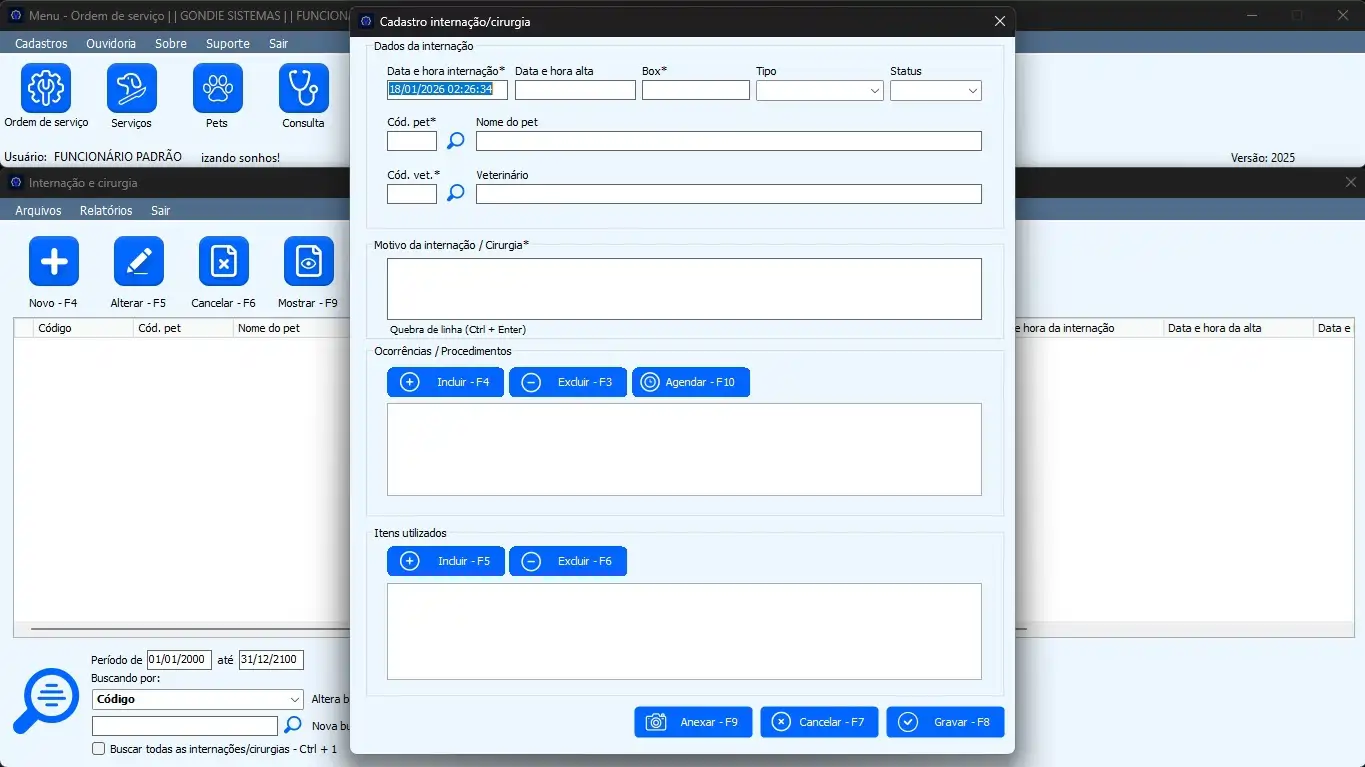Click the Agendar - F10 button
Screen dimensions: 1365x767
pyautogui.click(x=691, y=382)
